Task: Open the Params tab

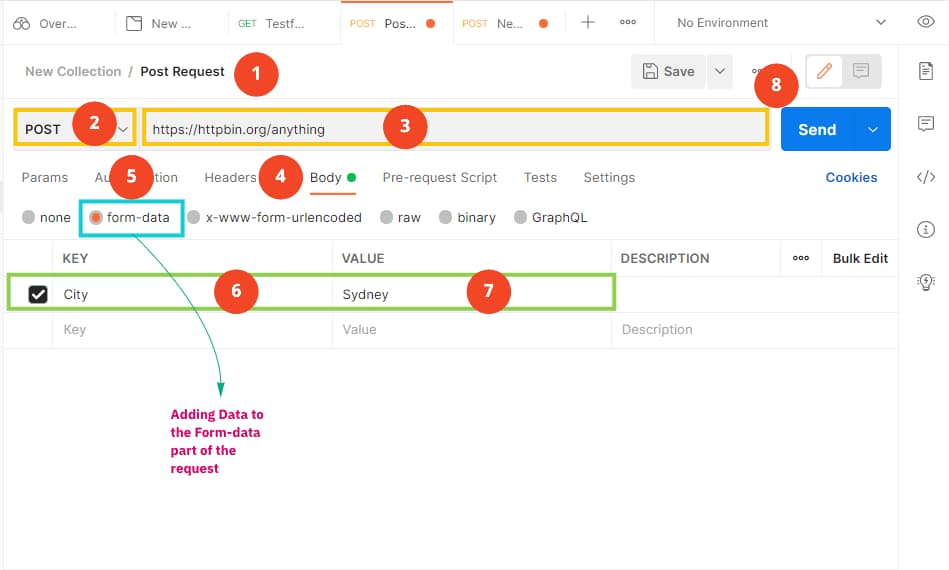Action: point(45,177)
